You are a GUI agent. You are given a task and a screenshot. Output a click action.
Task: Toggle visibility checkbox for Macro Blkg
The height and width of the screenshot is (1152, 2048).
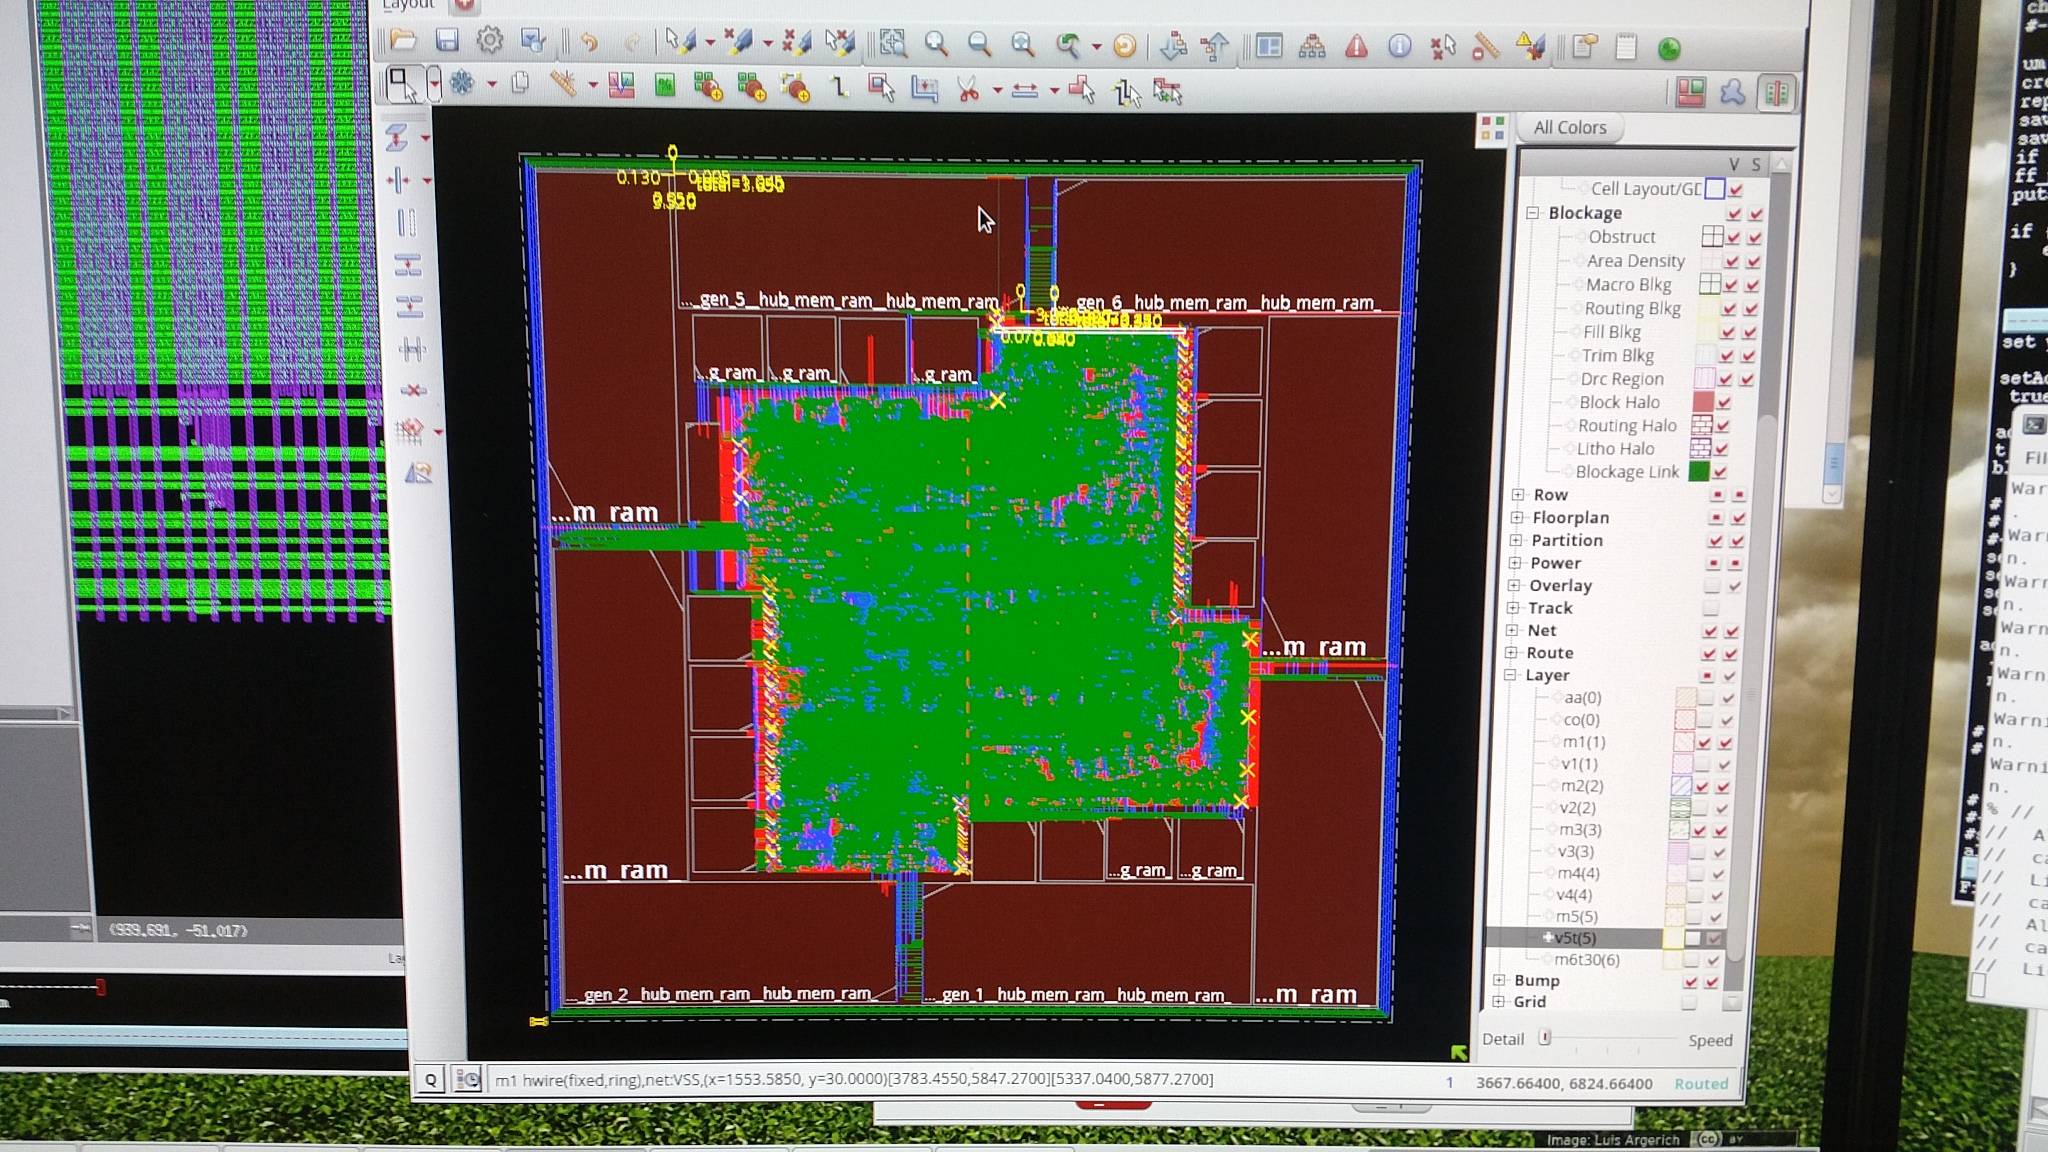point(1731,285)
